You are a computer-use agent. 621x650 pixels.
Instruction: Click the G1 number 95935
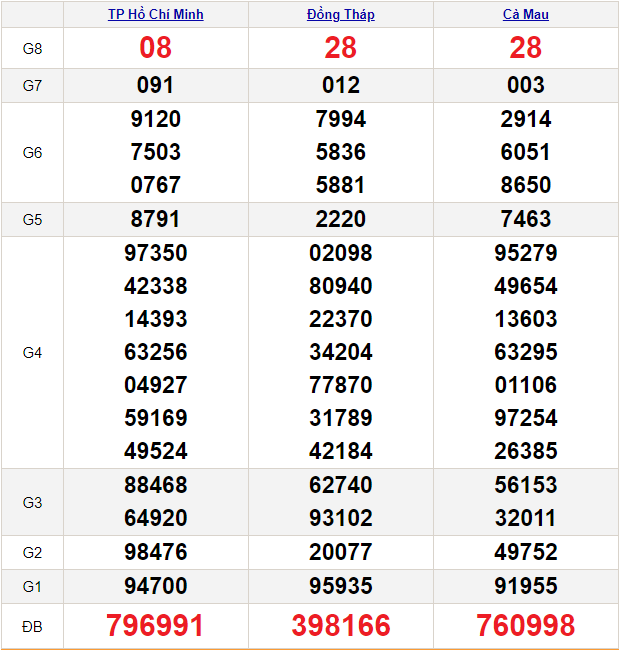point(340,586)
